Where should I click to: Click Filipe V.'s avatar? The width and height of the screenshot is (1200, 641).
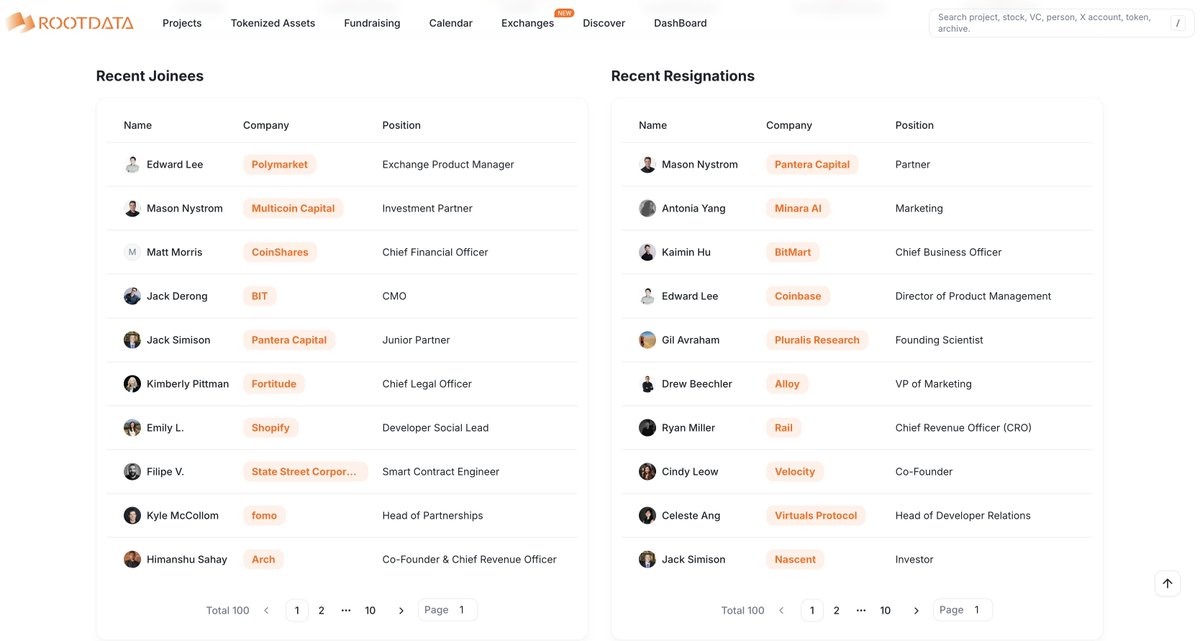coord(132,472)
